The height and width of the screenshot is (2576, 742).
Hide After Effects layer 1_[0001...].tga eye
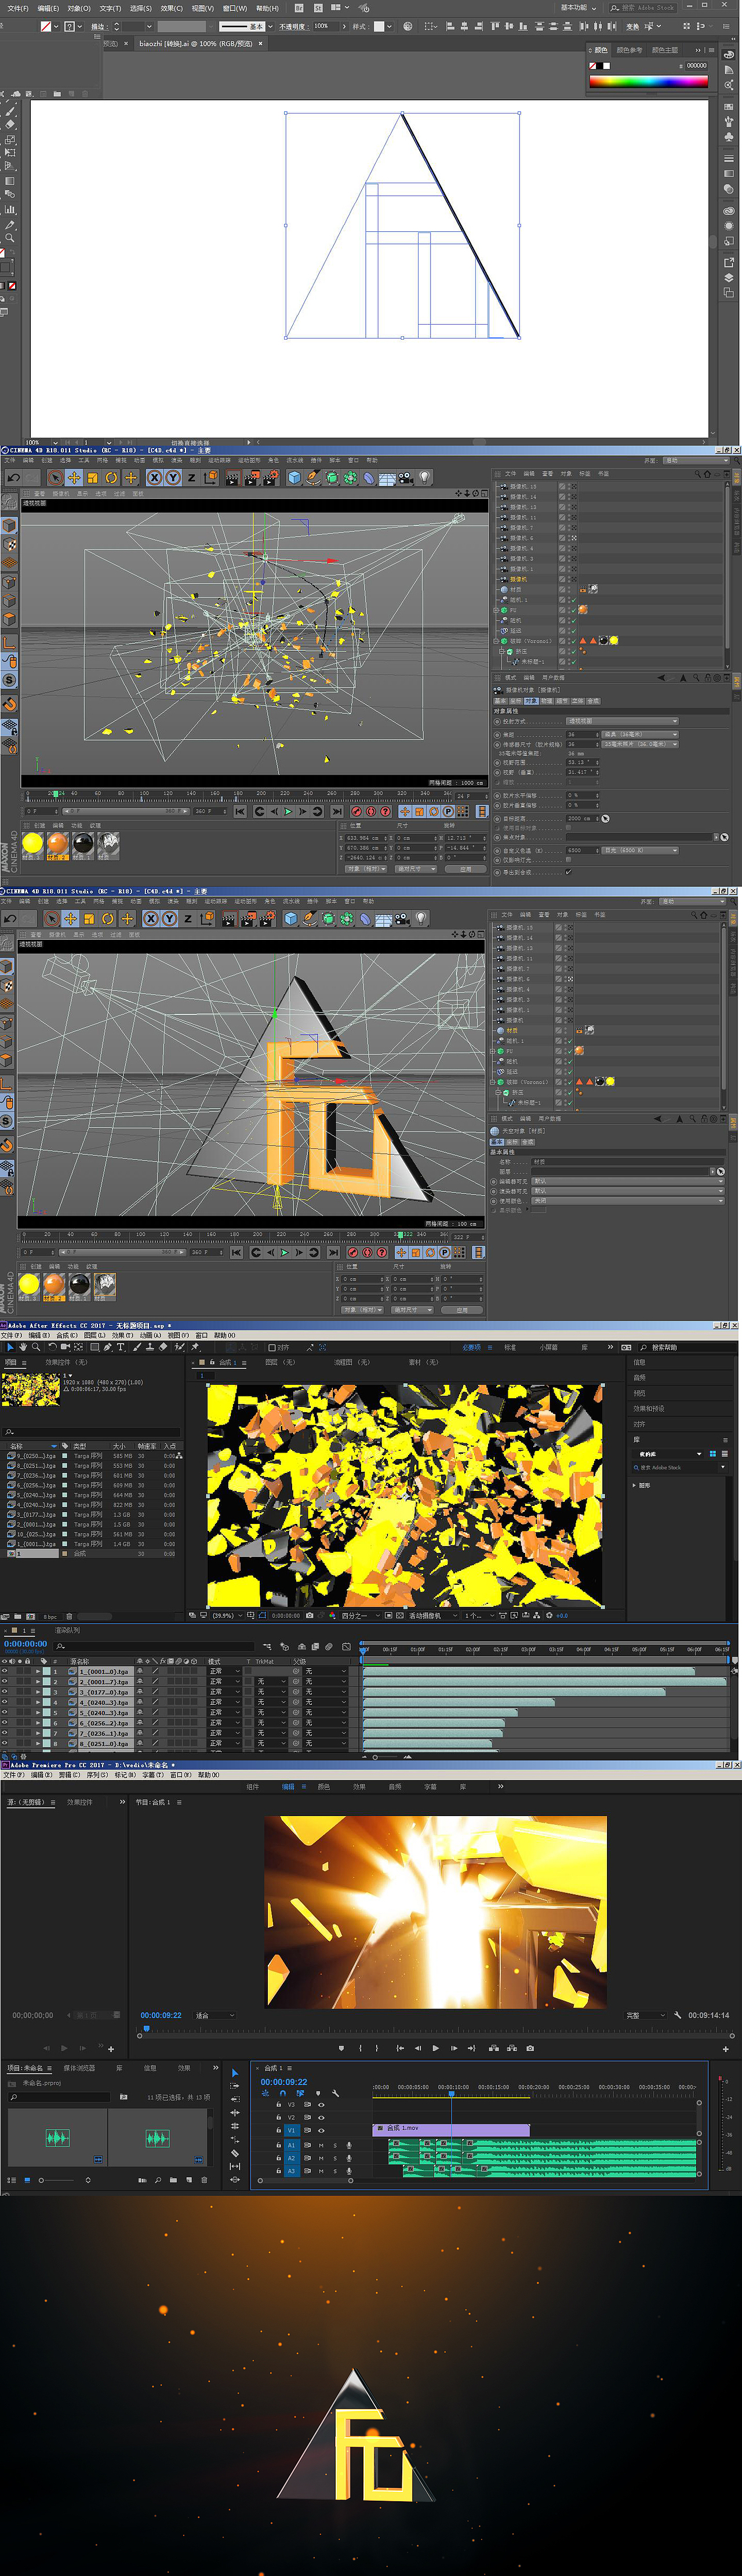[x=5, y=1671]
